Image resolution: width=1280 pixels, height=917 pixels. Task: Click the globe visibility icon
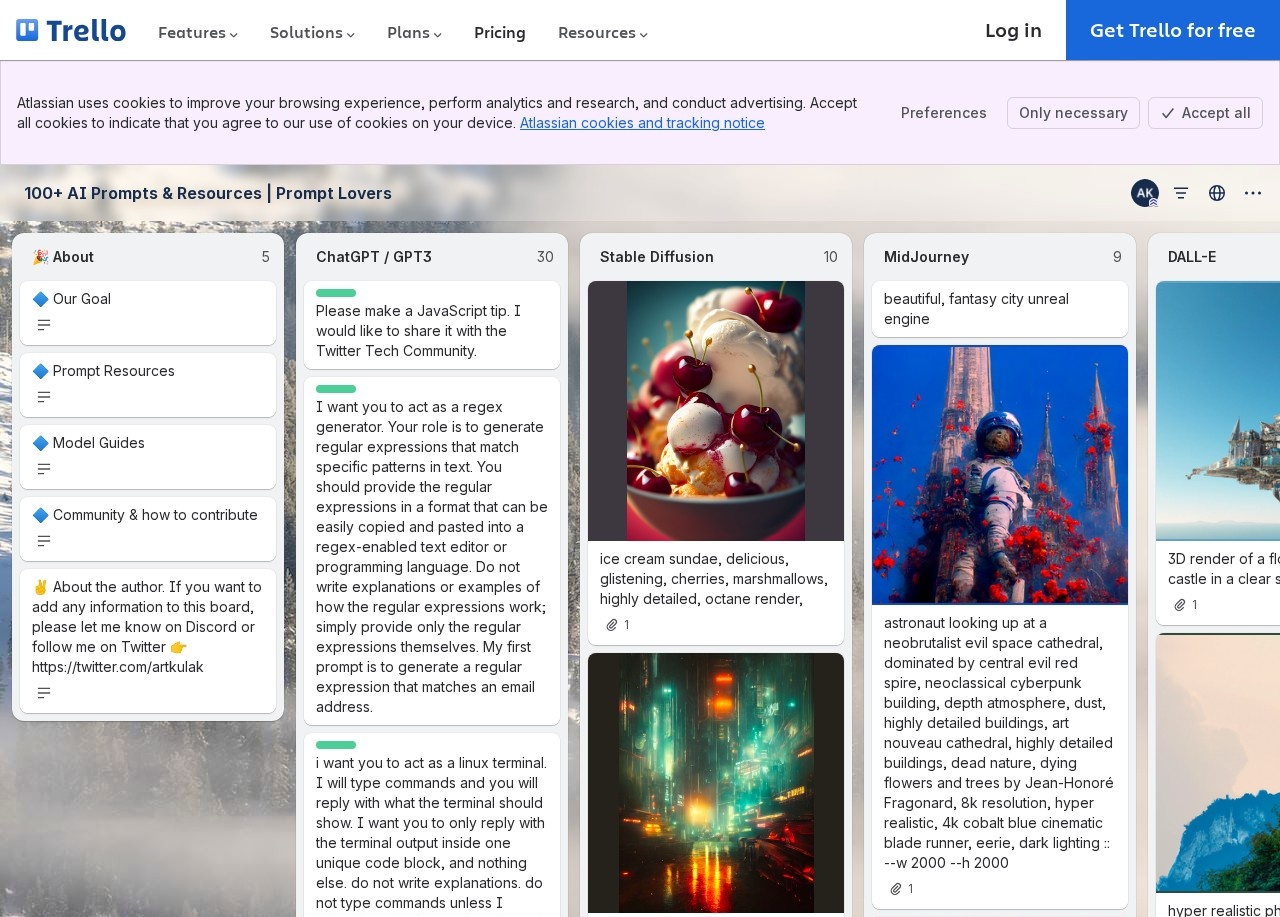point(1217,193)
